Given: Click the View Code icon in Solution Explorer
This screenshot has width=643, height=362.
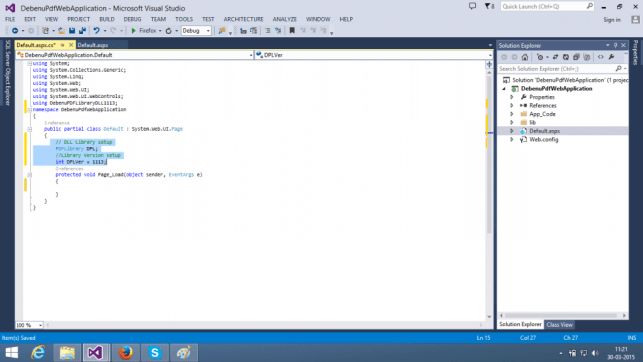Looking at the screenshot, I should (x=600, y=57).
